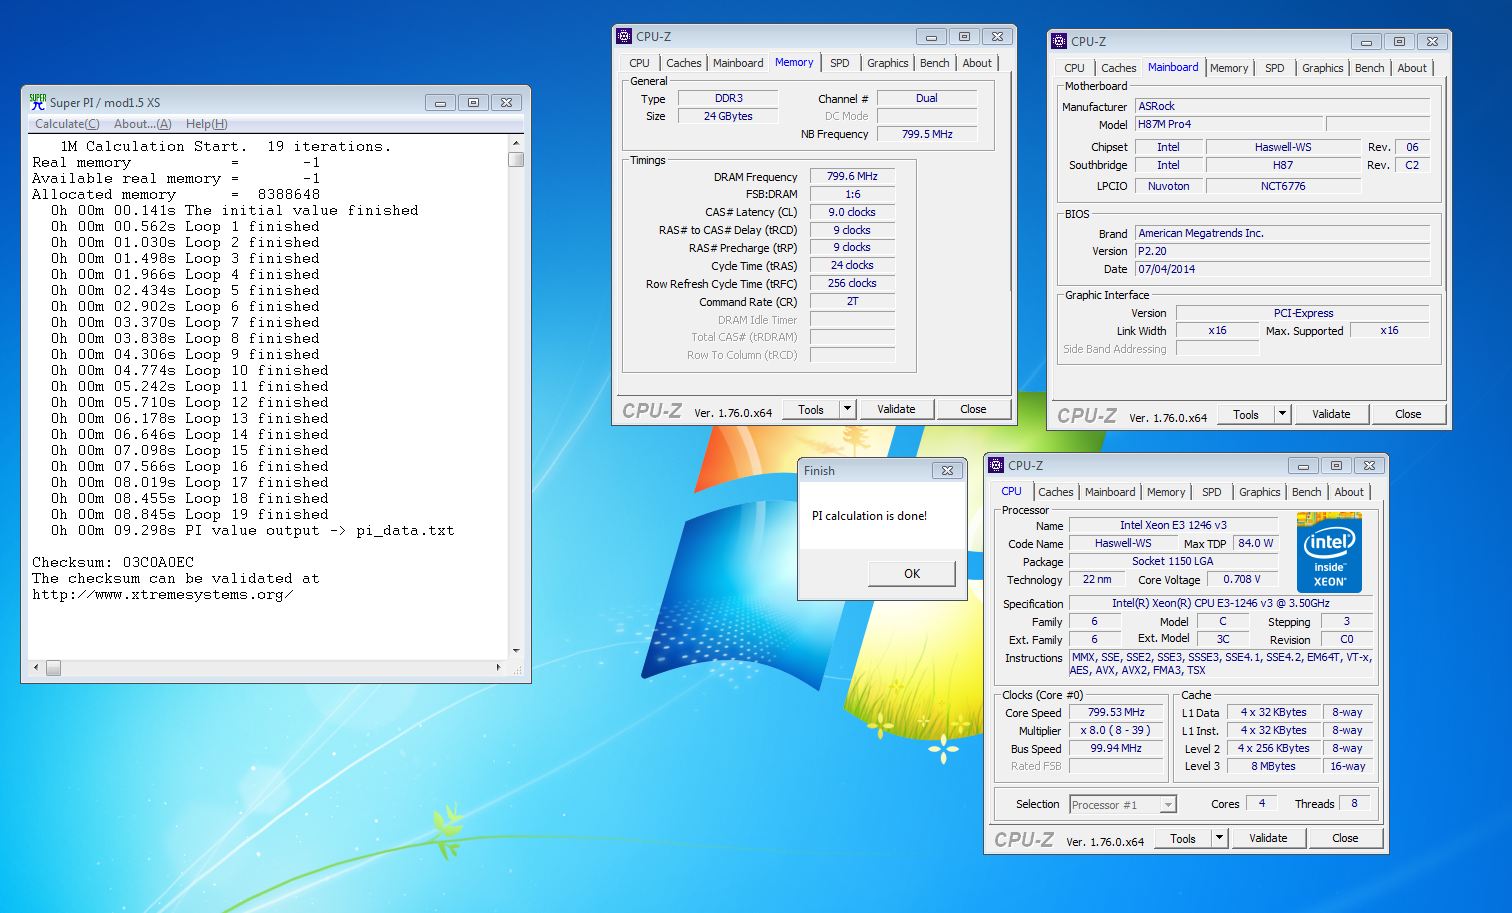Maximize the Super PI window

click(473, 102)
